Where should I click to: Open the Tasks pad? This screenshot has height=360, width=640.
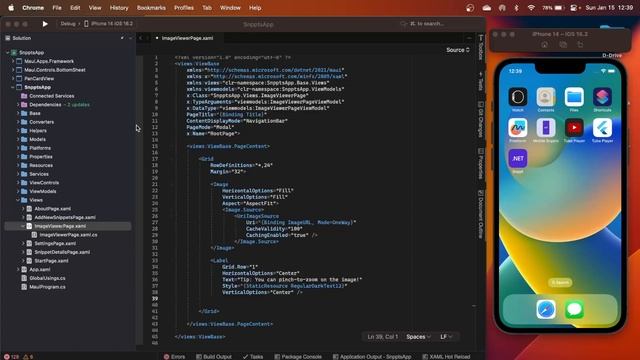(x=253, y=357)
